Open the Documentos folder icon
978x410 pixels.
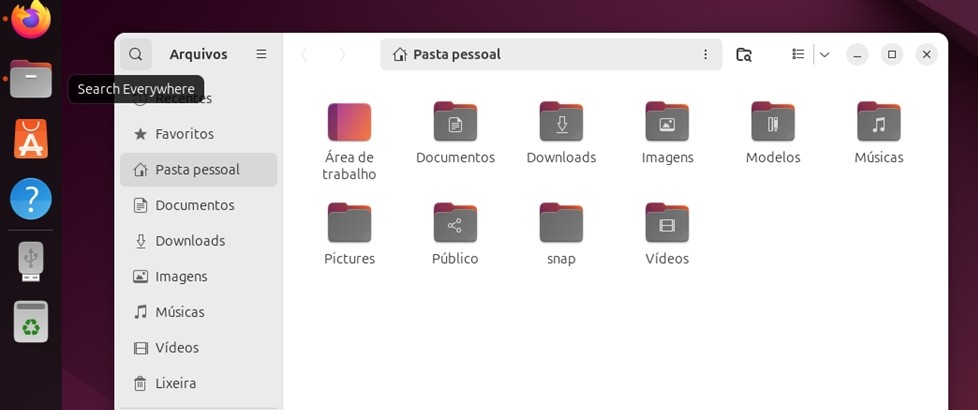point(455,122)
